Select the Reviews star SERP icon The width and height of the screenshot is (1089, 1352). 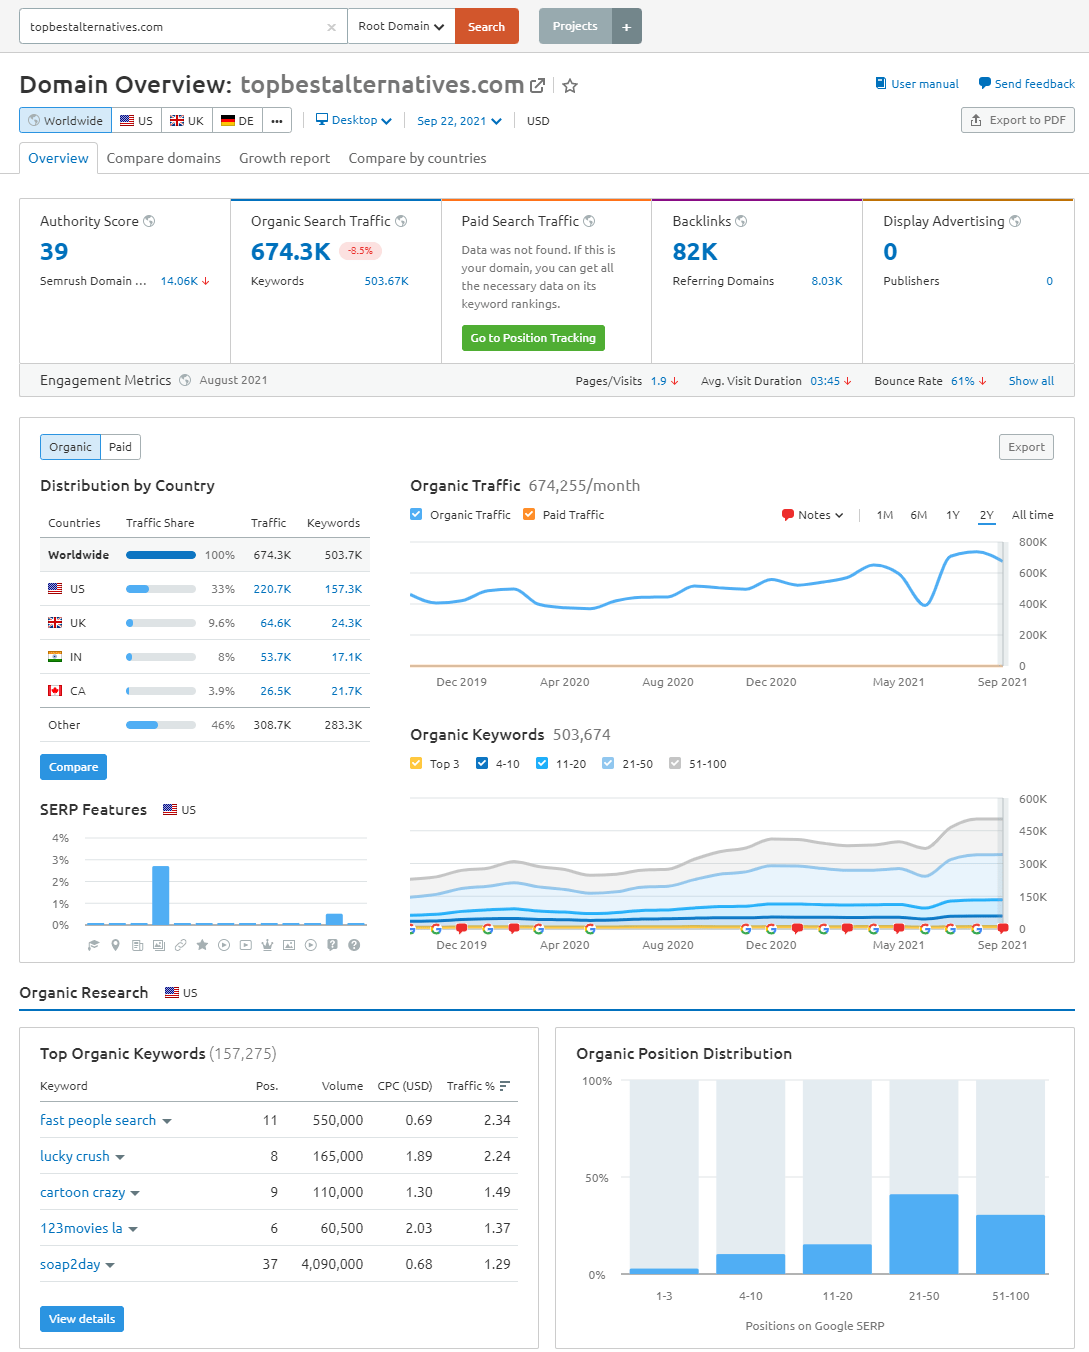tap(202, 945)
